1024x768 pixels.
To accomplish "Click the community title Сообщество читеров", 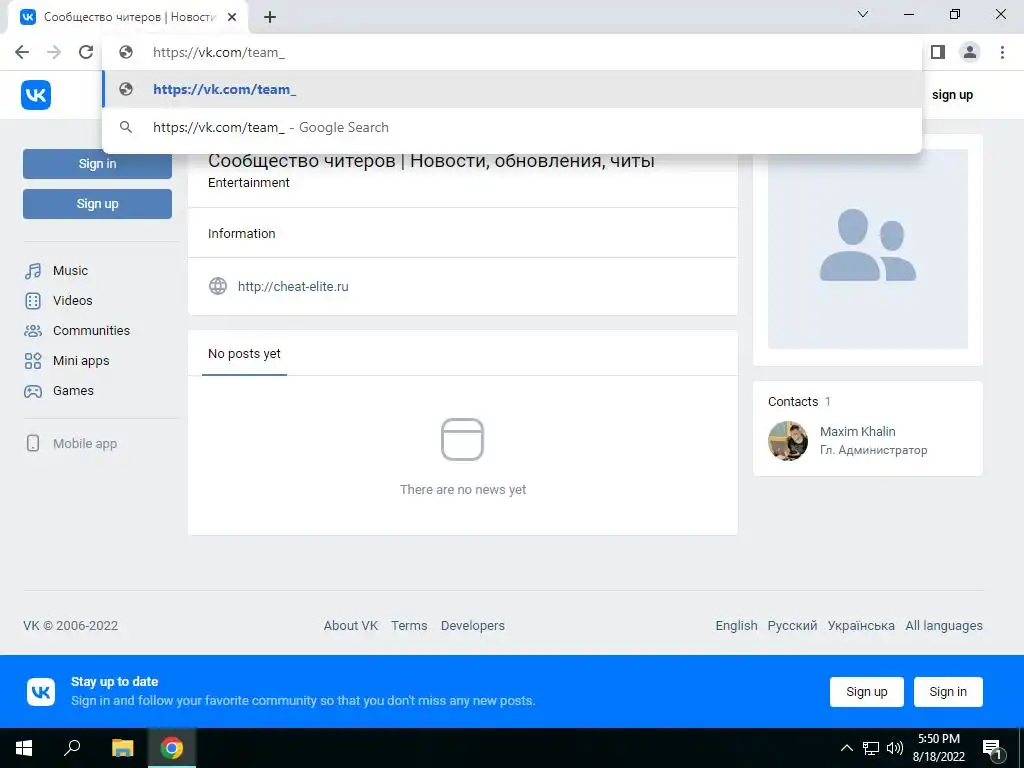I will (431, 161).
